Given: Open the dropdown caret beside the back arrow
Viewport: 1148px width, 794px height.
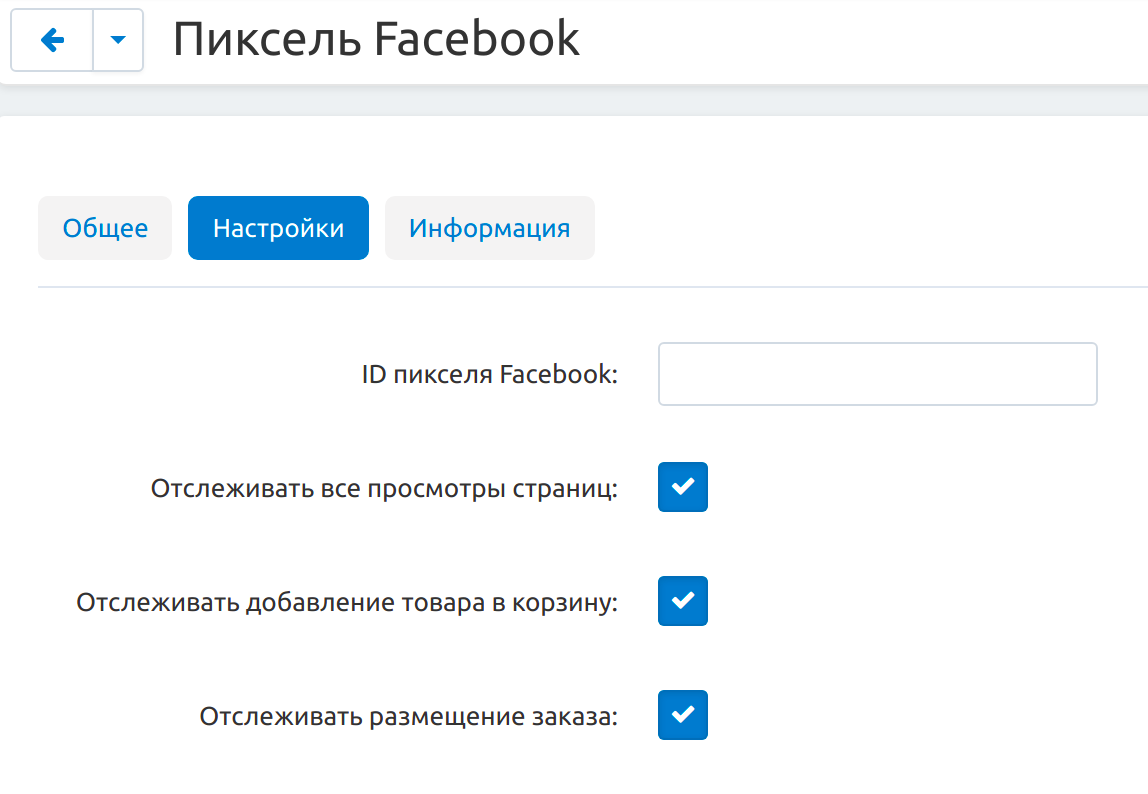Looking at the screenshot, I should 118,40.
